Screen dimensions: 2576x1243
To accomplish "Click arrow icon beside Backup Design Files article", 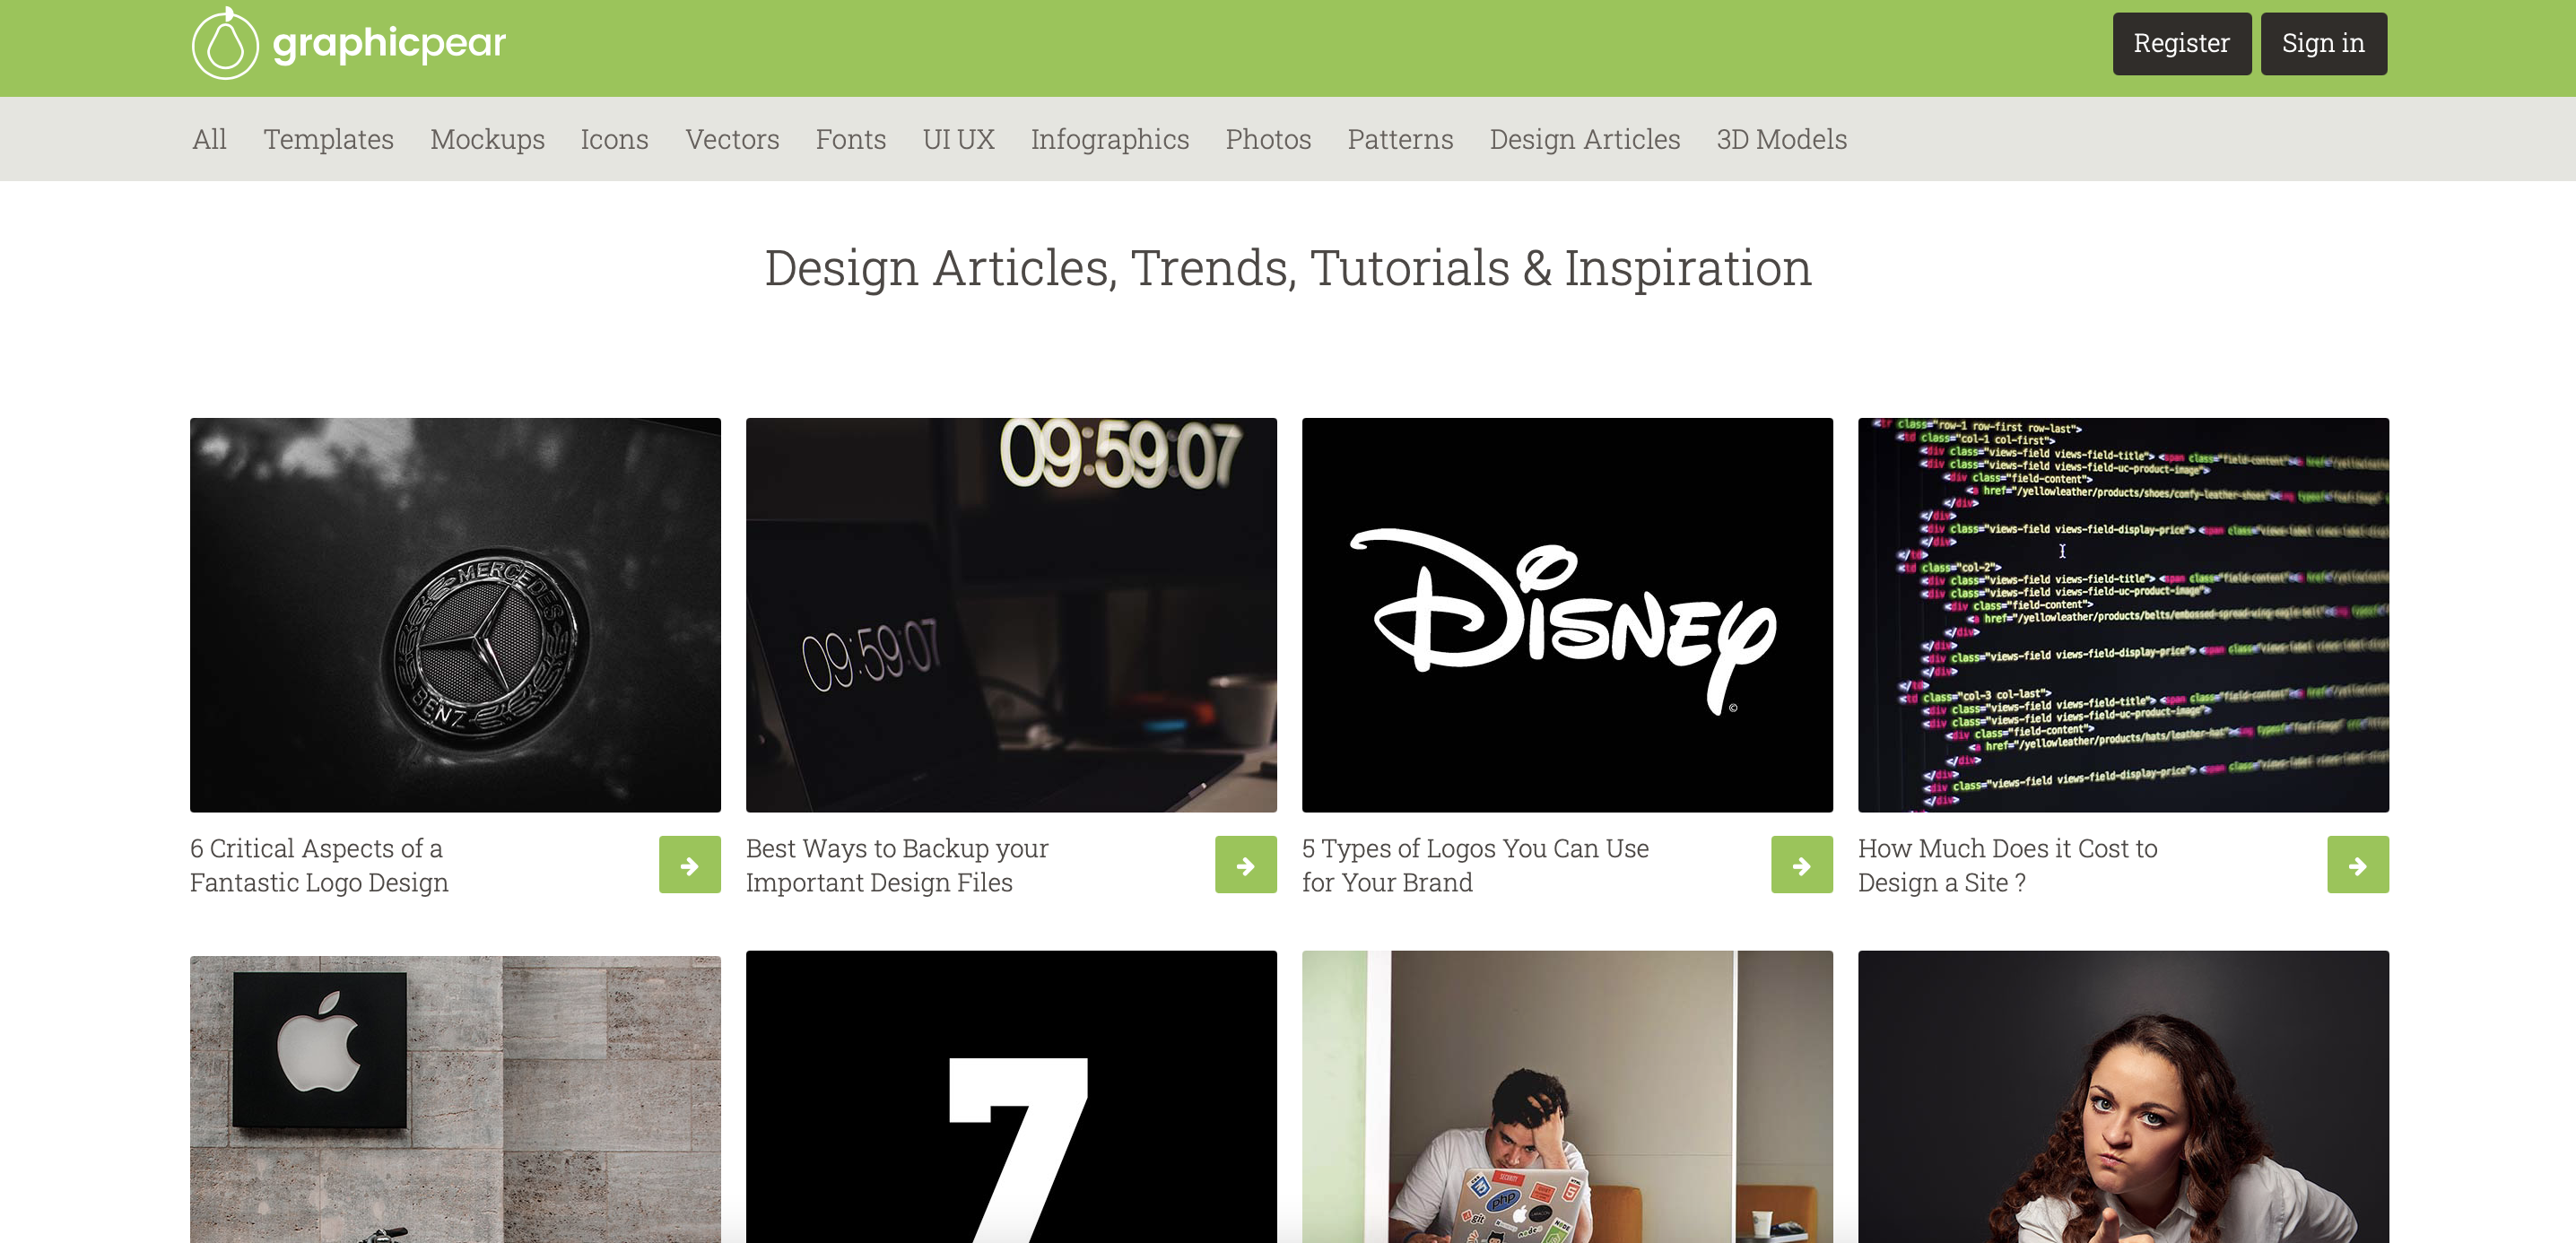I will (1245, 865).
